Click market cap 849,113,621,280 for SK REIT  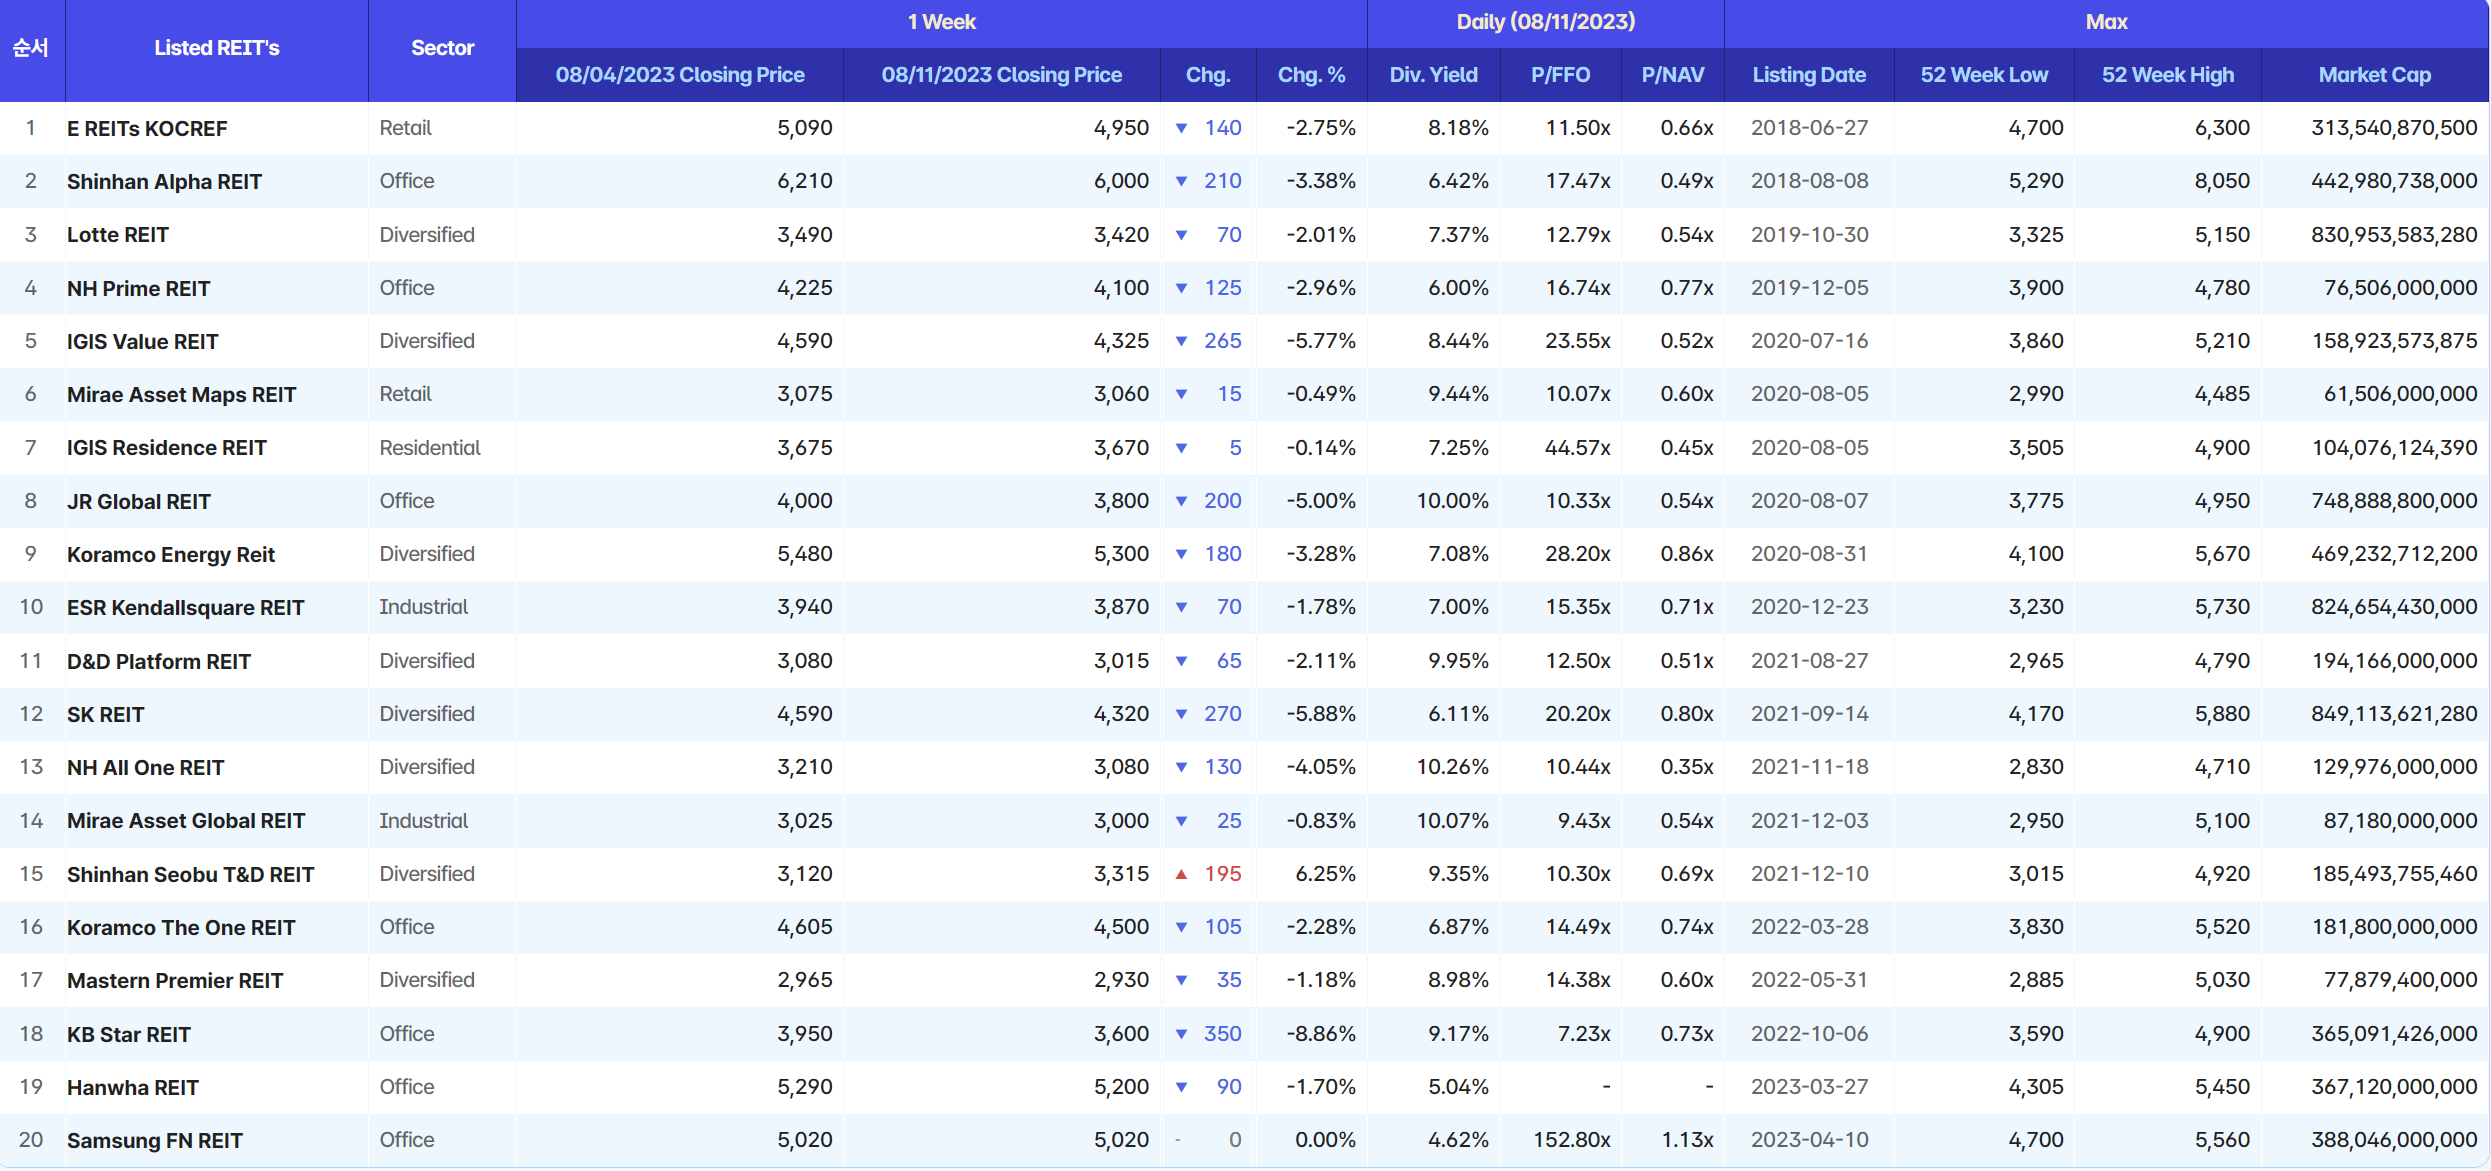(x=2394, y=714)
